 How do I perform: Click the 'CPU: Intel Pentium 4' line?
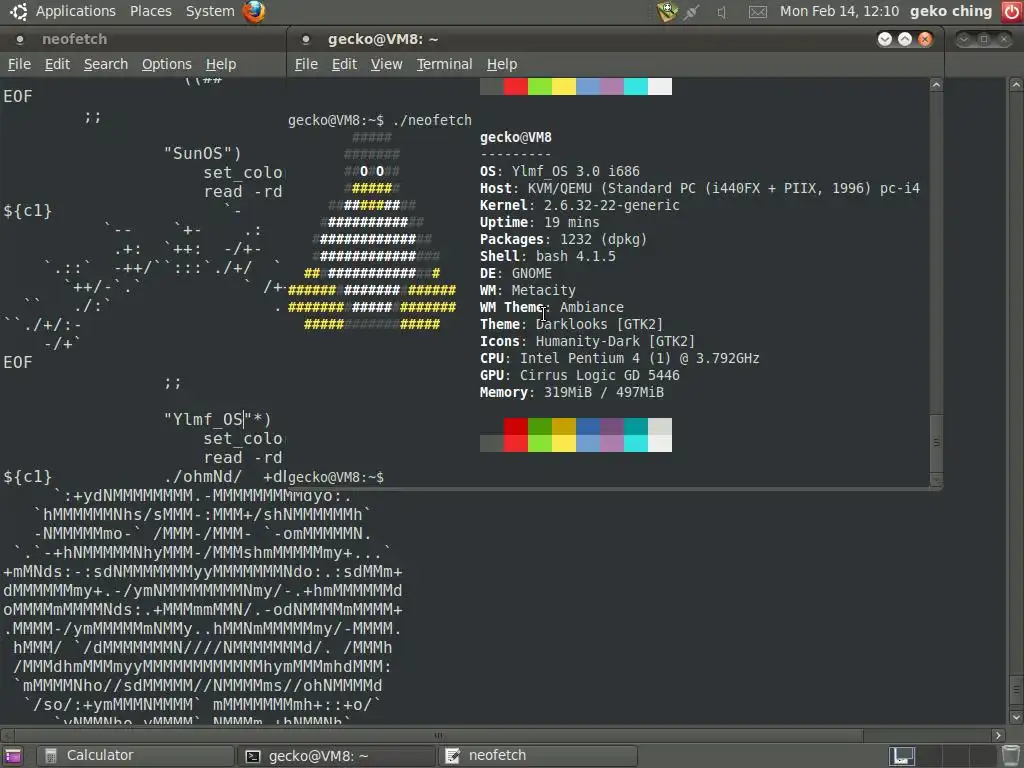(x=620, y=358)
